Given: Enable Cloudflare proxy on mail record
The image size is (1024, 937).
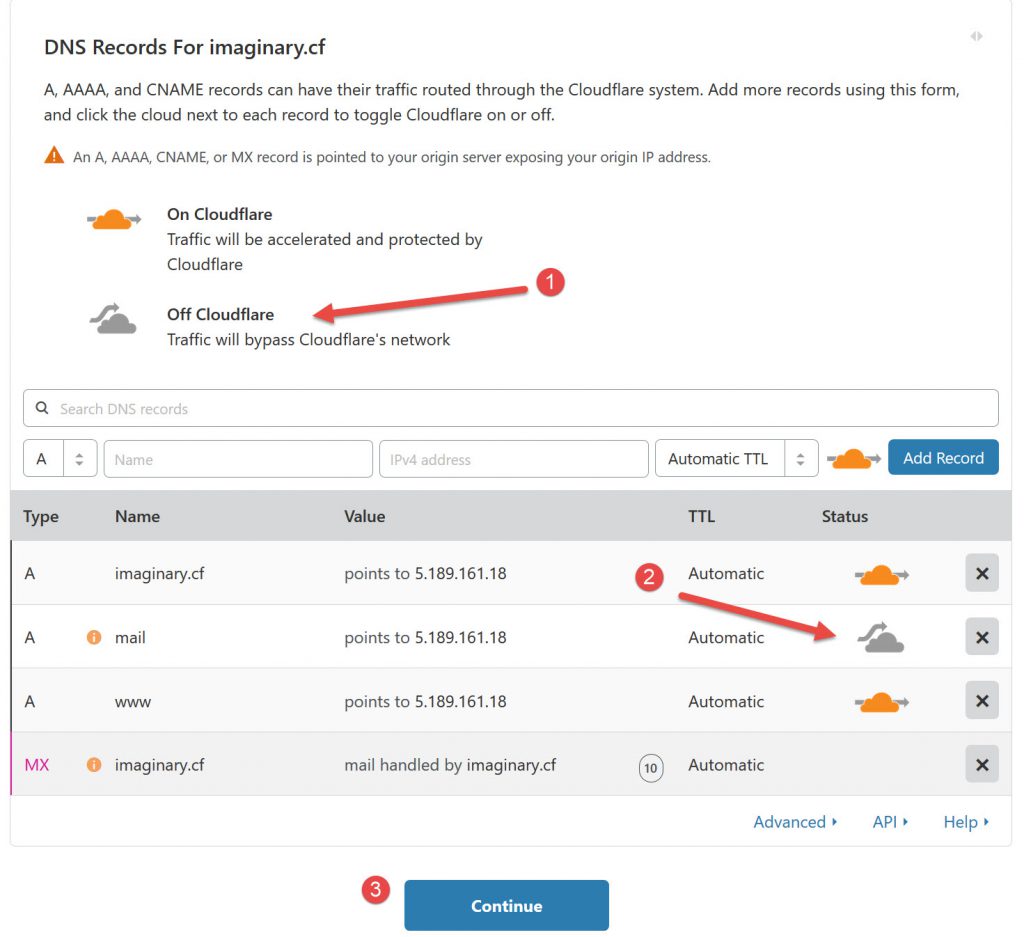Looking at the screenshot, I should pos(880,638).
